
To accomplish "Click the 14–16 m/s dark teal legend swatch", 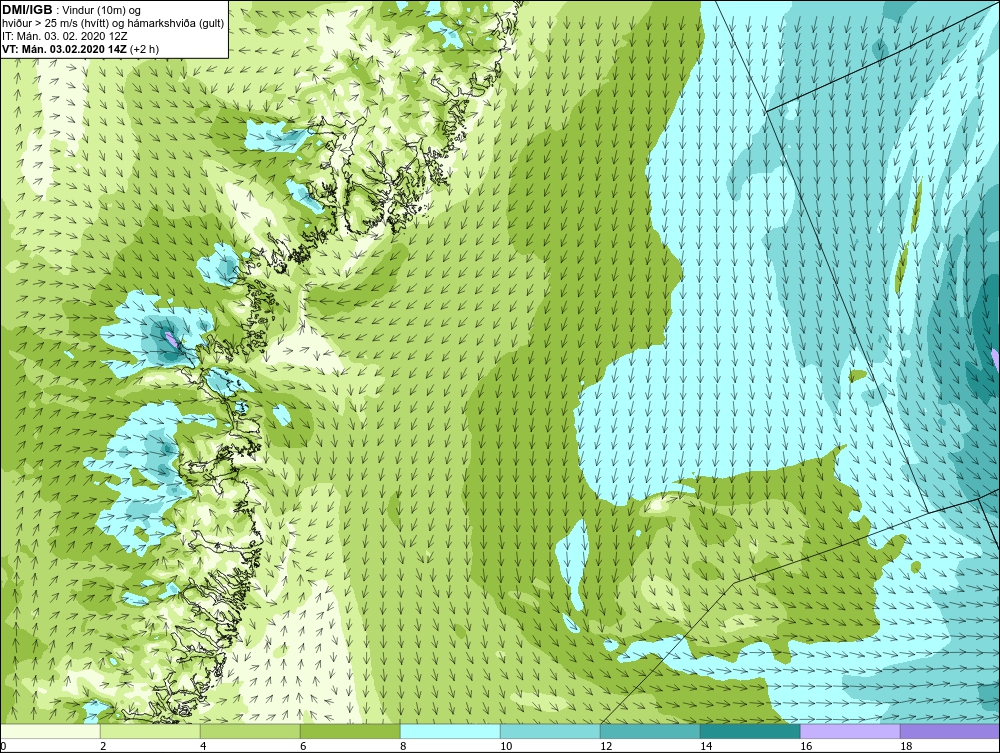I will 750,731.
